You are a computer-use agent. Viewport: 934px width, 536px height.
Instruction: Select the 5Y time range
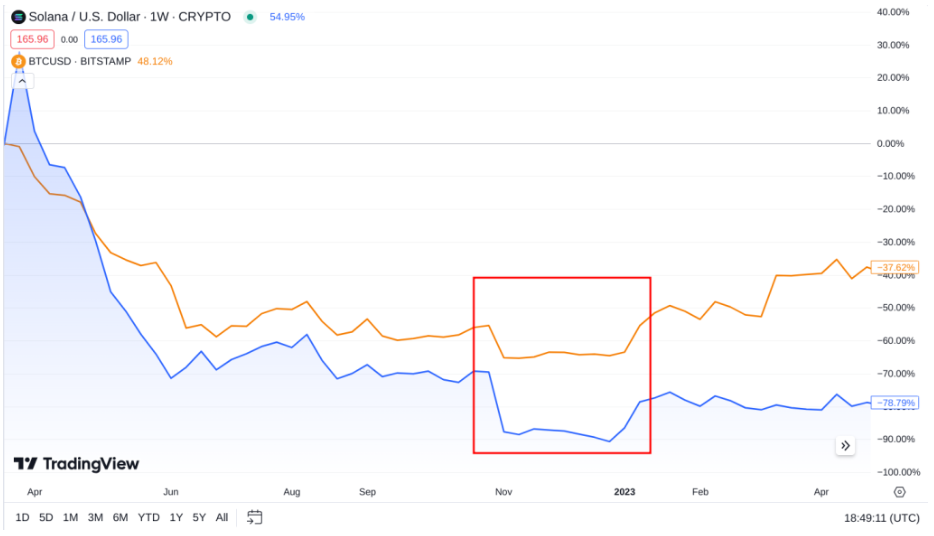click(x=199, y=518)
